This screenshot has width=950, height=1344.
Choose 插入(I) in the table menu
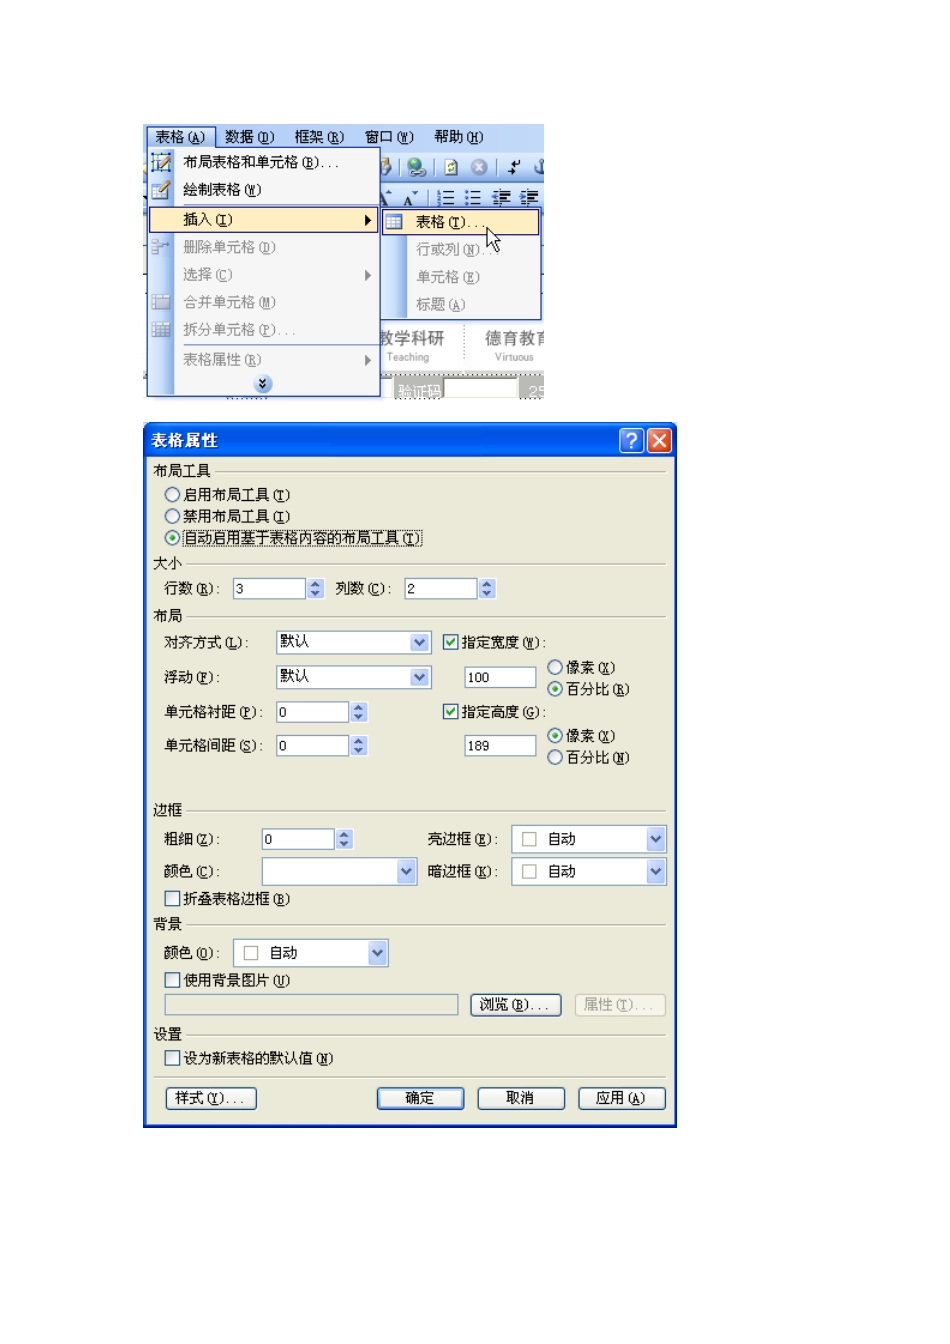click(x=264, y=220)
